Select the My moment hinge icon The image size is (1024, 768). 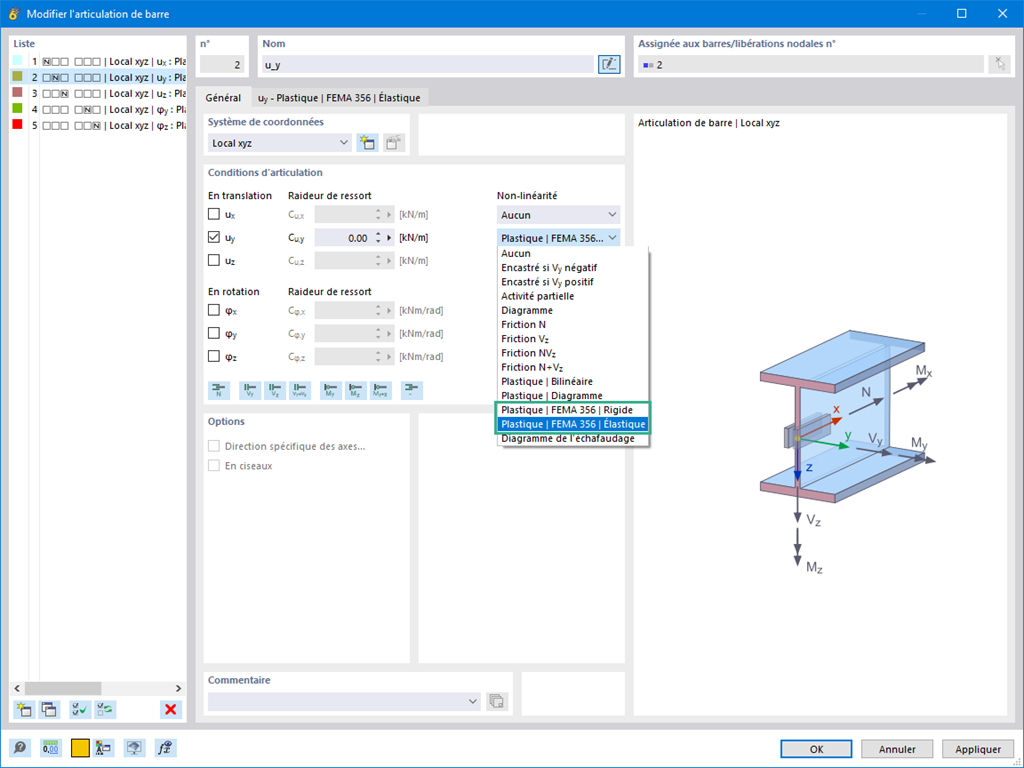pyautogui.click(x=330, y=390)
